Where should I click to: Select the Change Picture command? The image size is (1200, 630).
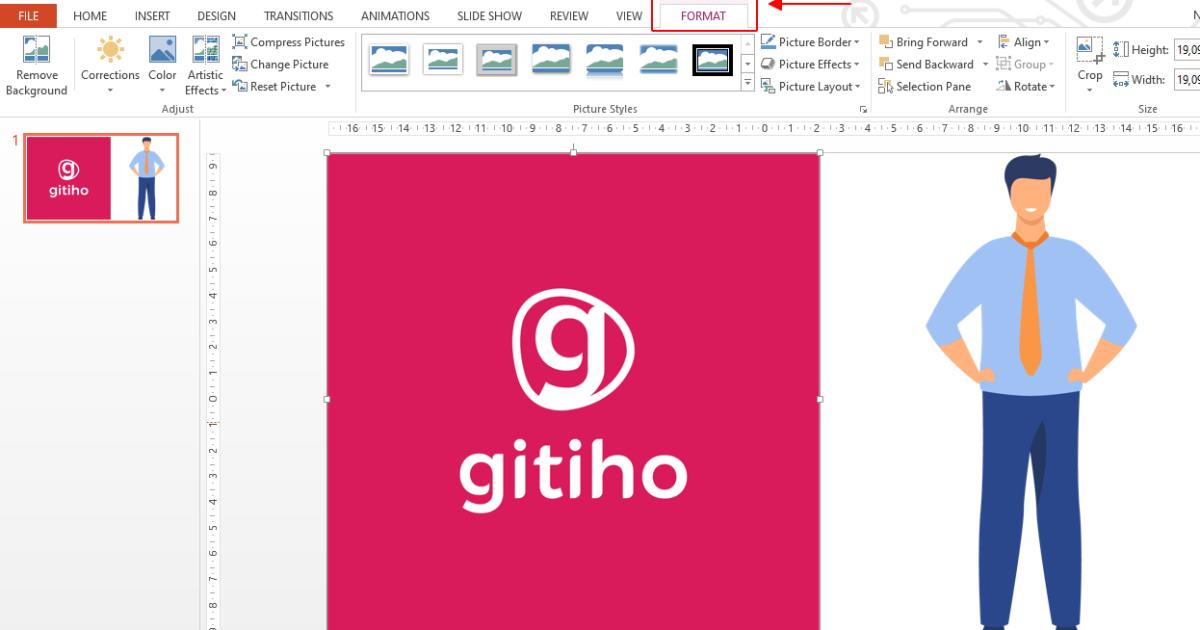(x=242, y=64)
